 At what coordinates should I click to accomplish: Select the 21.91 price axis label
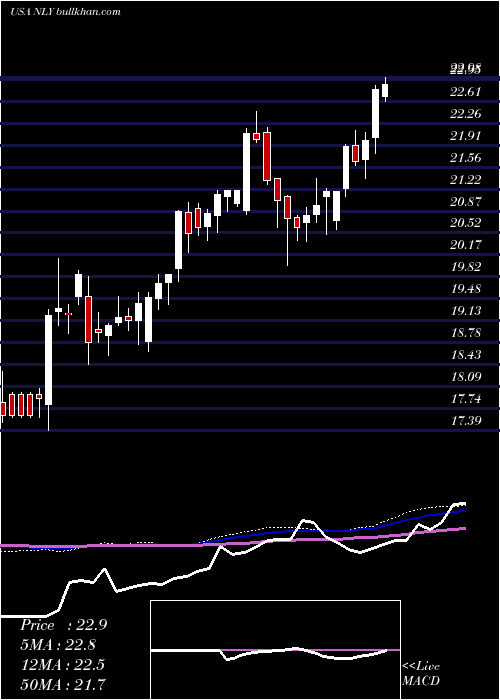point(466,136)
